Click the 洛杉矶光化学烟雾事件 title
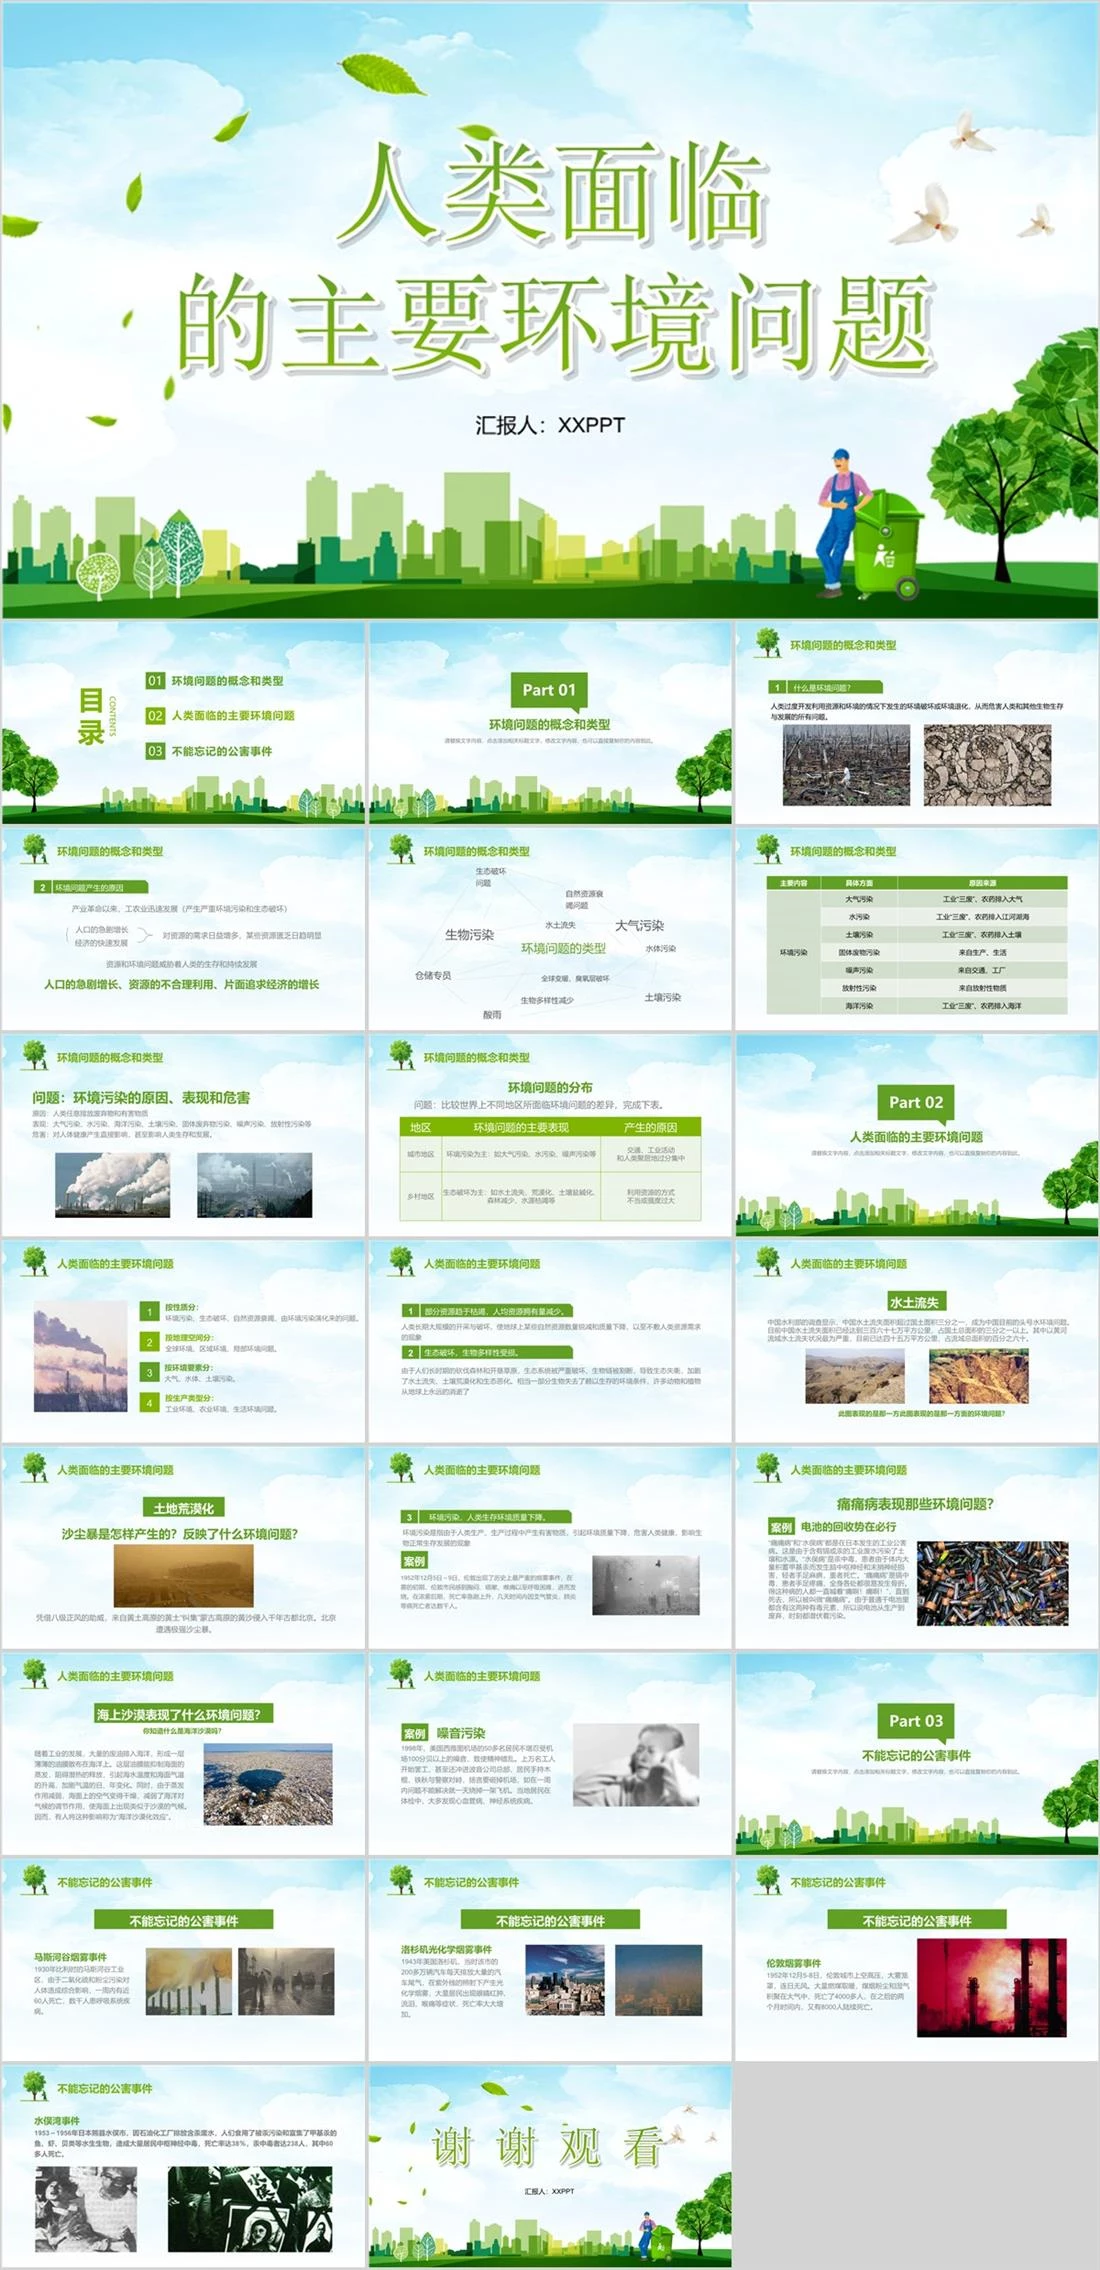Image resolution: width=1100 pixels, height=2270 pixels. 447,1950
